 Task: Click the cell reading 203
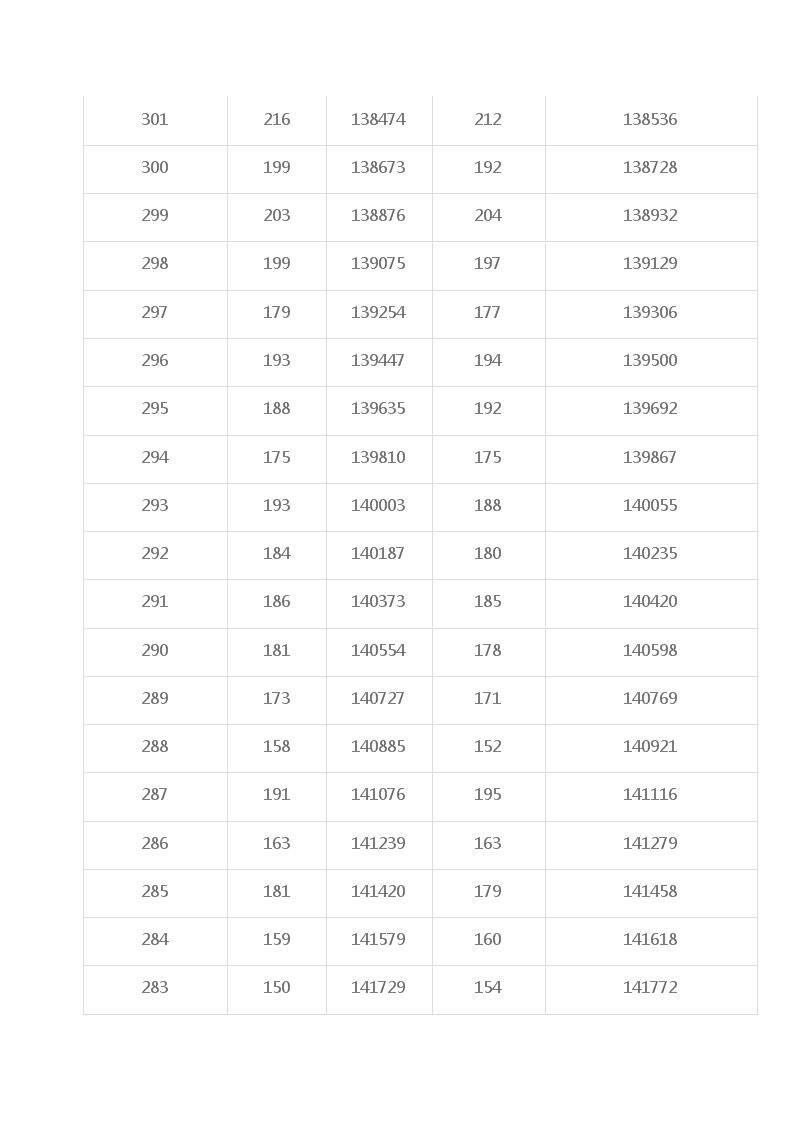[x=276, y=216]
